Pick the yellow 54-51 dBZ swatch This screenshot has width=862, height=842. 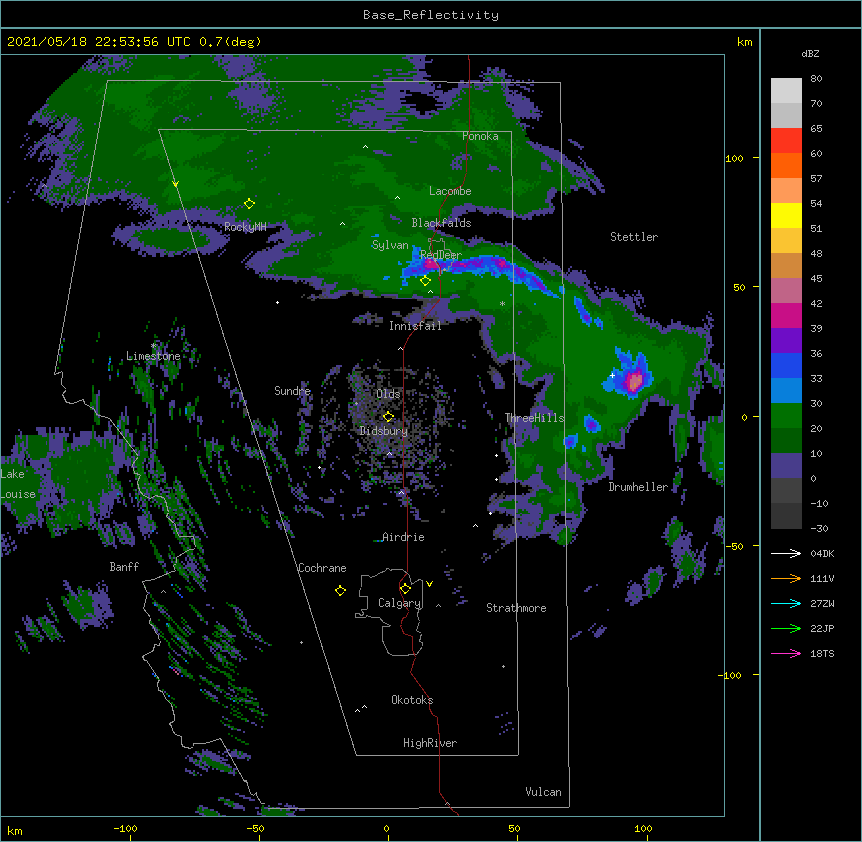pos(786,215)
